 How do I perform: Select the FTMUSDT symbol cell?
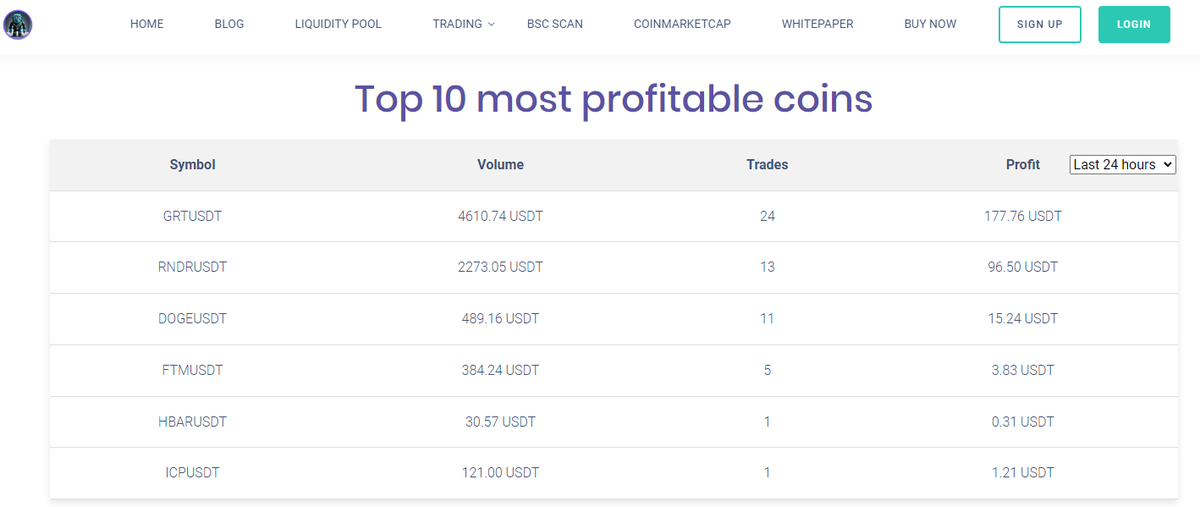click(192, 370)
